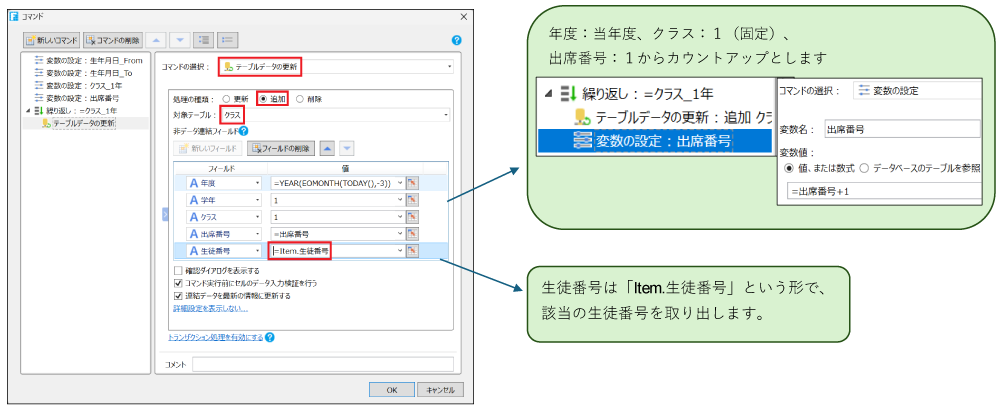Viewport: 1000px width, 412px height.
Task: Open cell picker icon for 年度 value
Action: click(x=412, y=183)
